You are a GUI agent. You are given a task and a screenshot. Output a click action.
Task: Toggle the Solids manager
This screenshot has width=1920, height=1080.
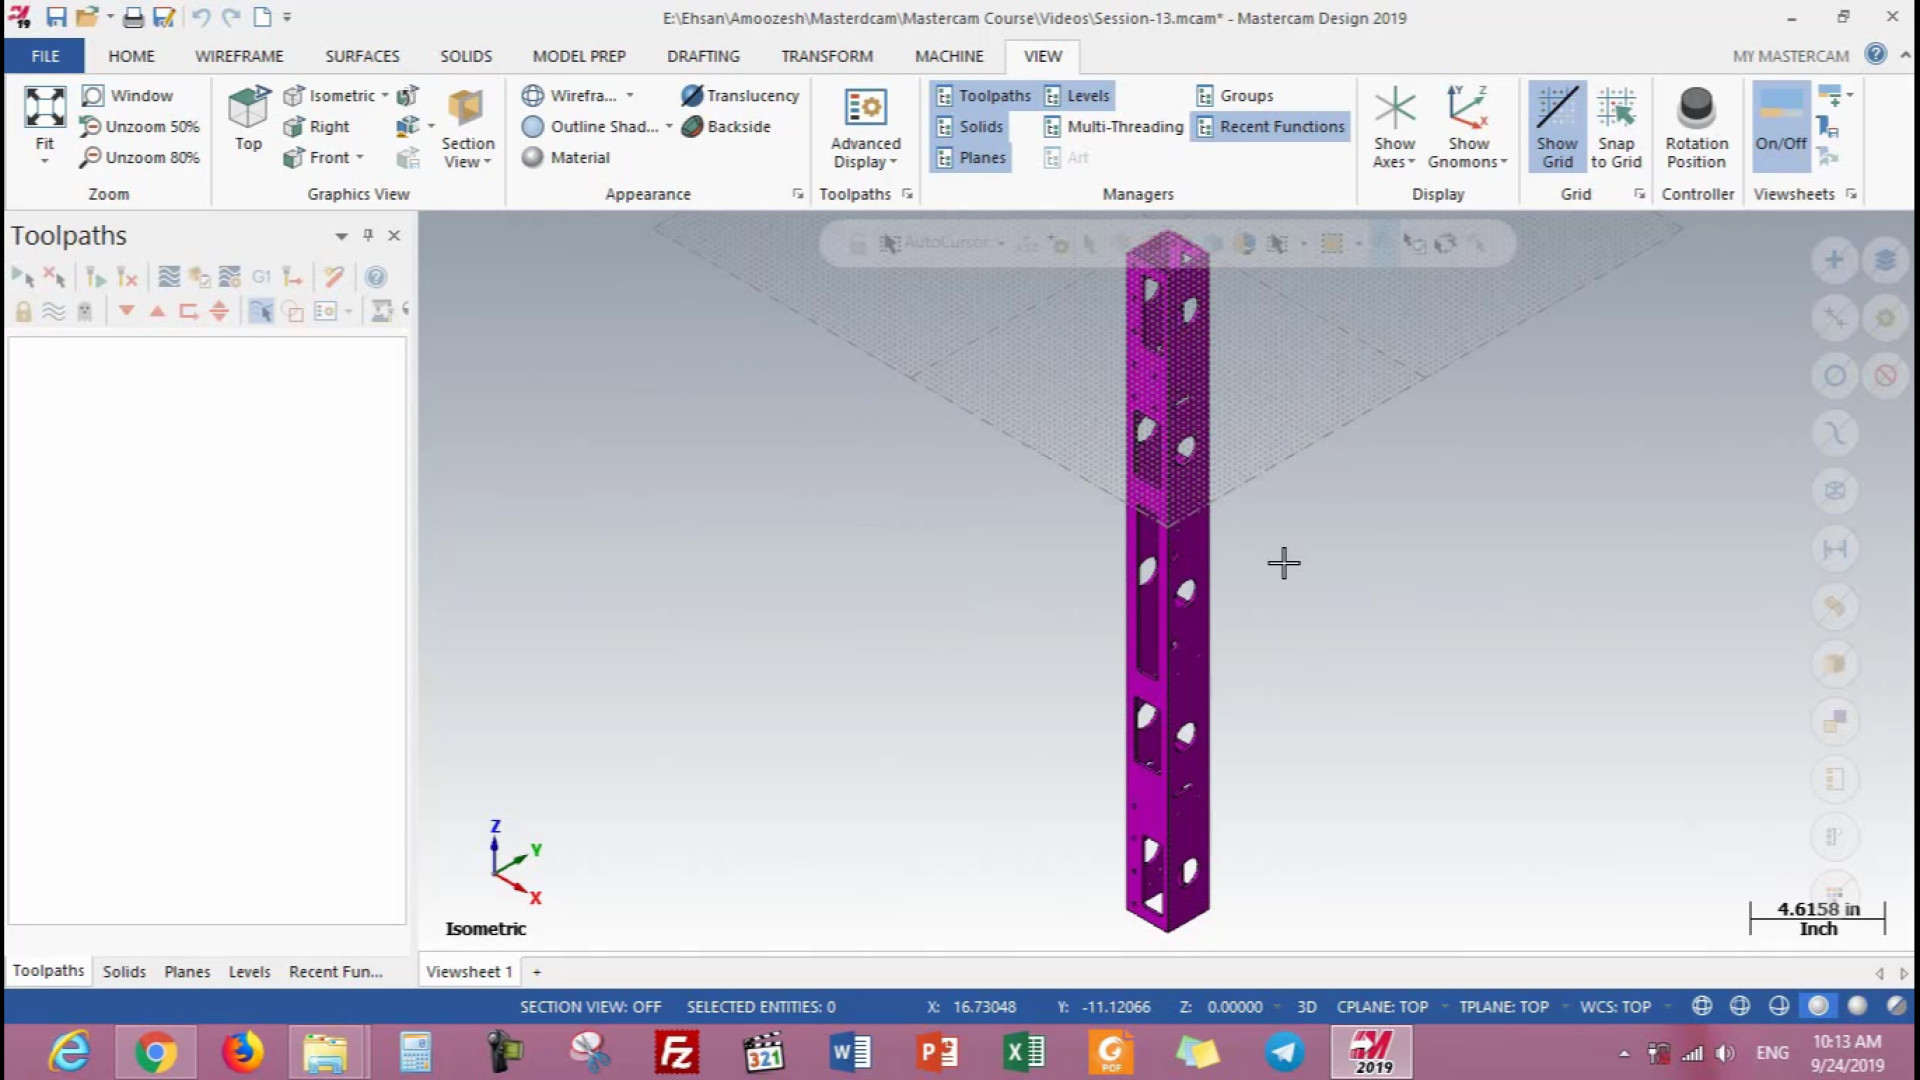(969, 126)
